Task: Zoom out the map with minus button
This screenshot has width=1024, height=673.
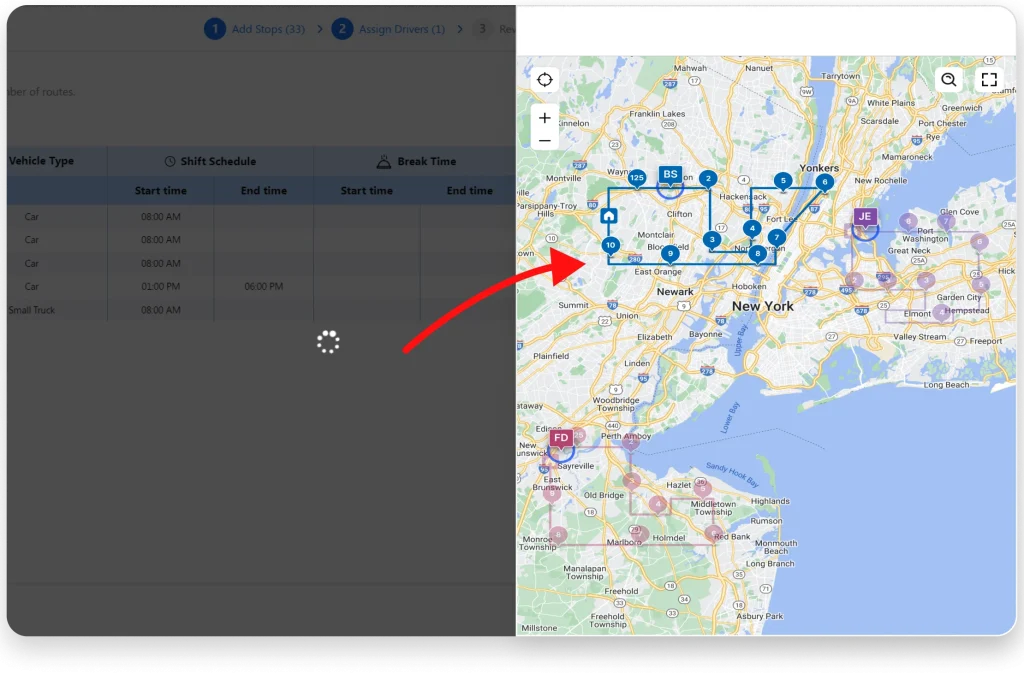Action: coord(545,140)
